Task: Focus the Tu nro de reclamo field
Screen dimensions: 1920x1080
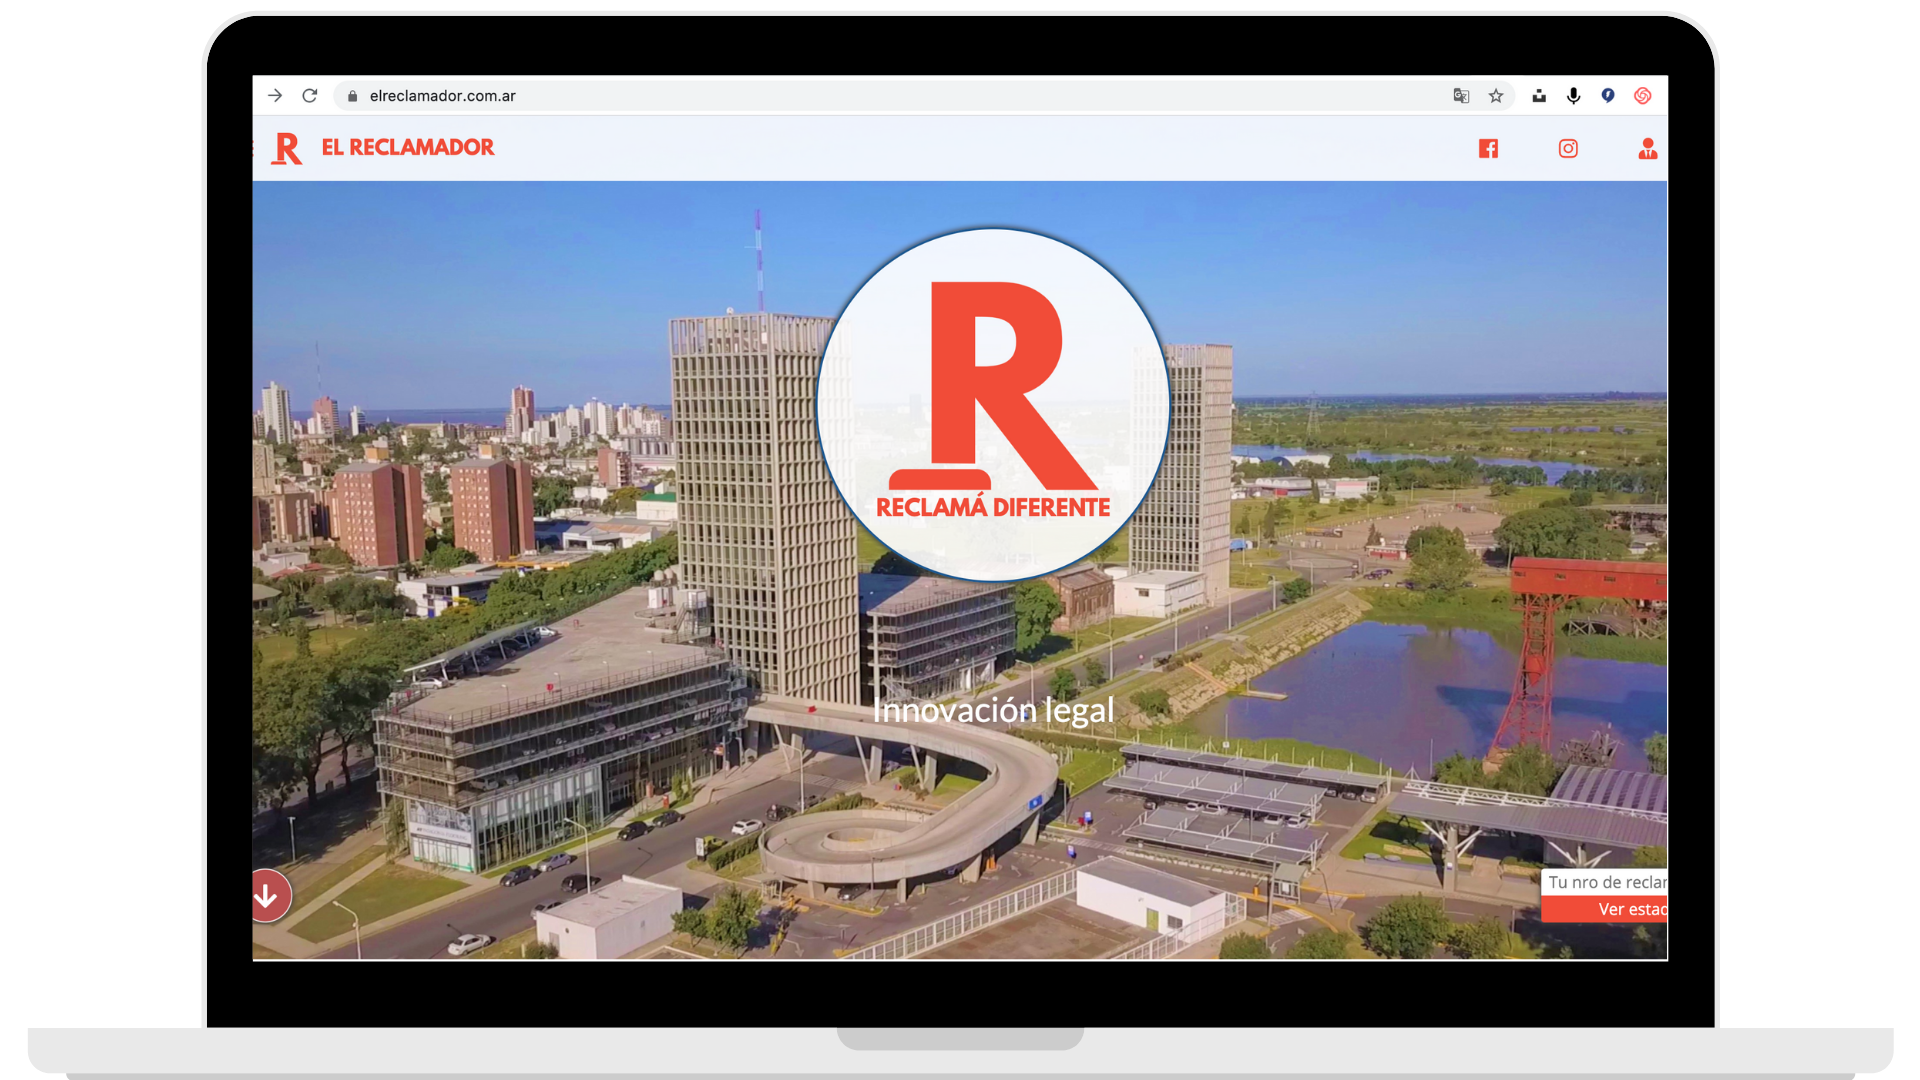Action: coord(1605,882)
